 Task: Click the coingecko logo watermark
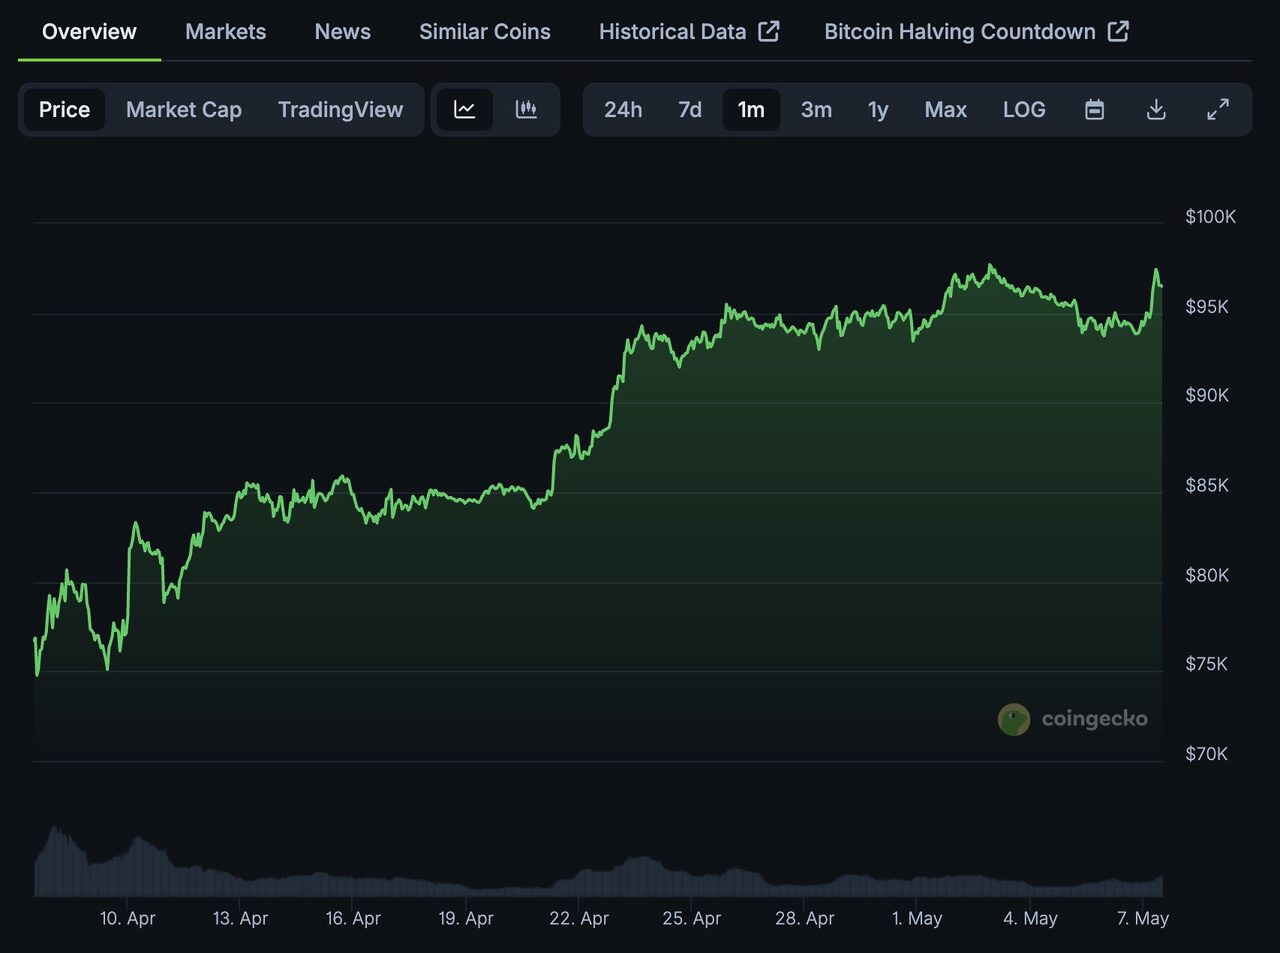click(x=1073, y=718)
